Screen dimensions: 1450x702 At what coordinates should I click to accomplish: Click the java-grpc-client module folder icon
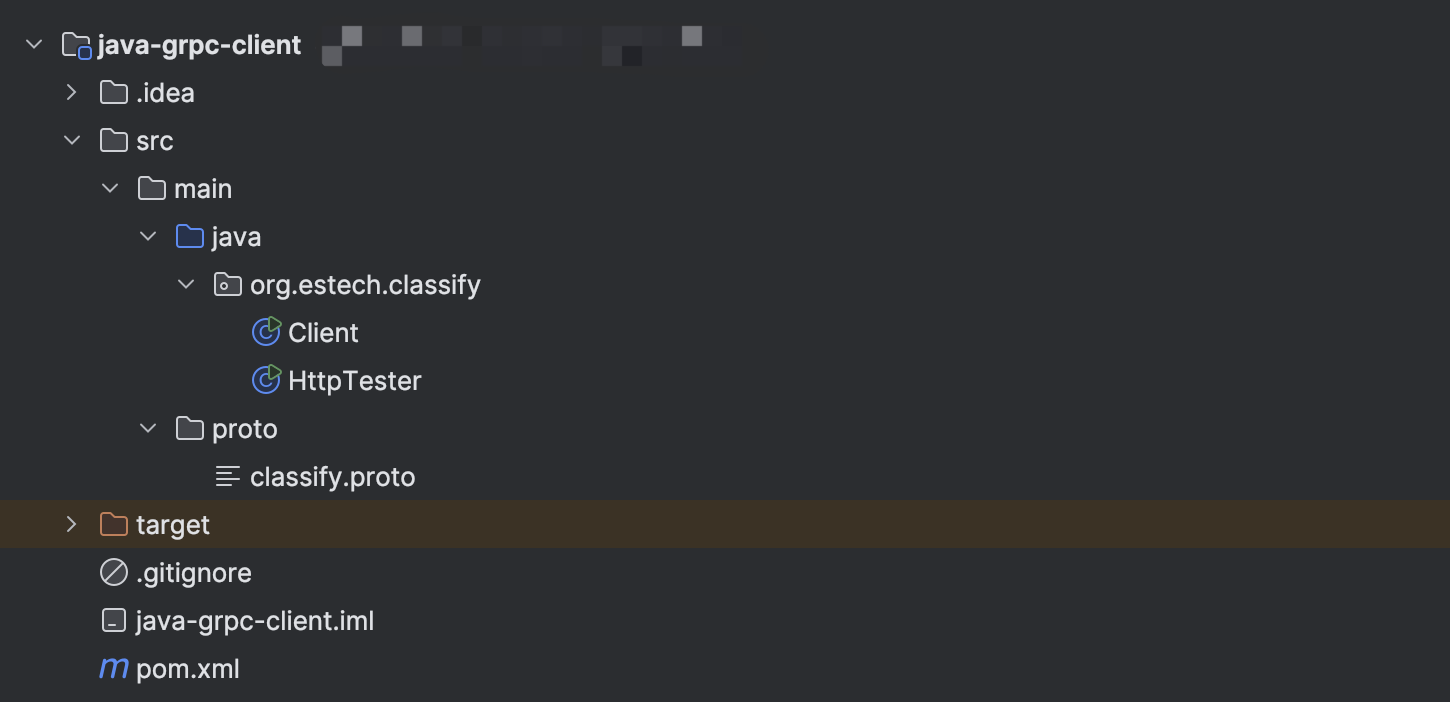pos(76,45)
